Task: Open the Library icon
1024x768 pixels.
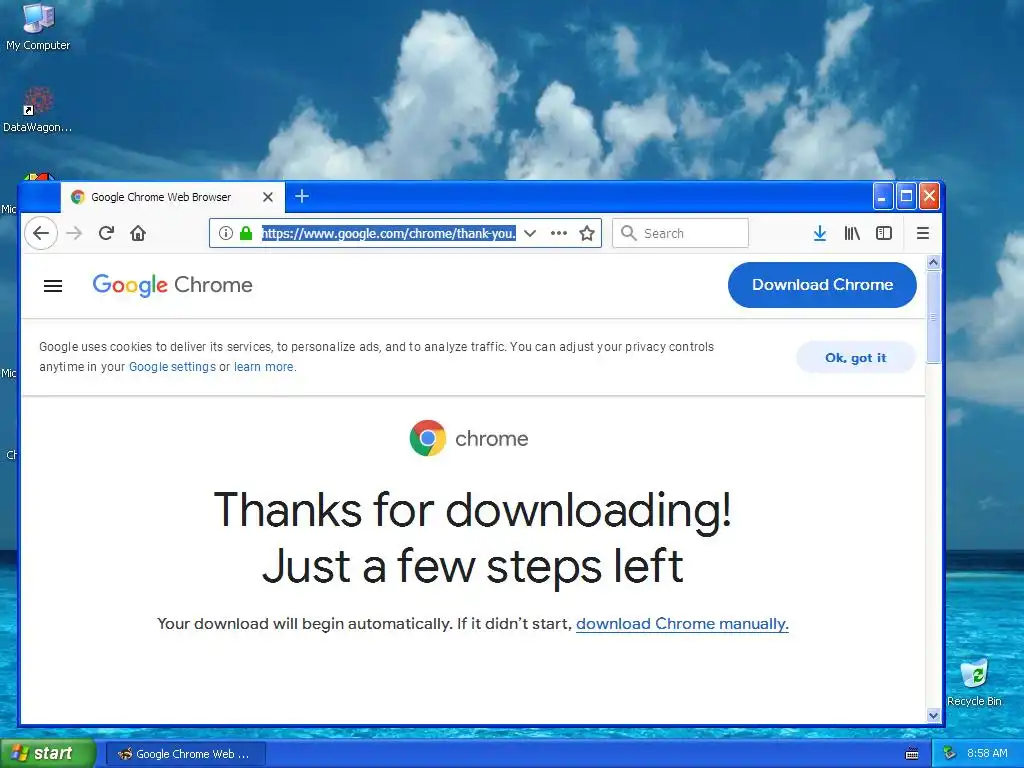Action: click(852, 233)
